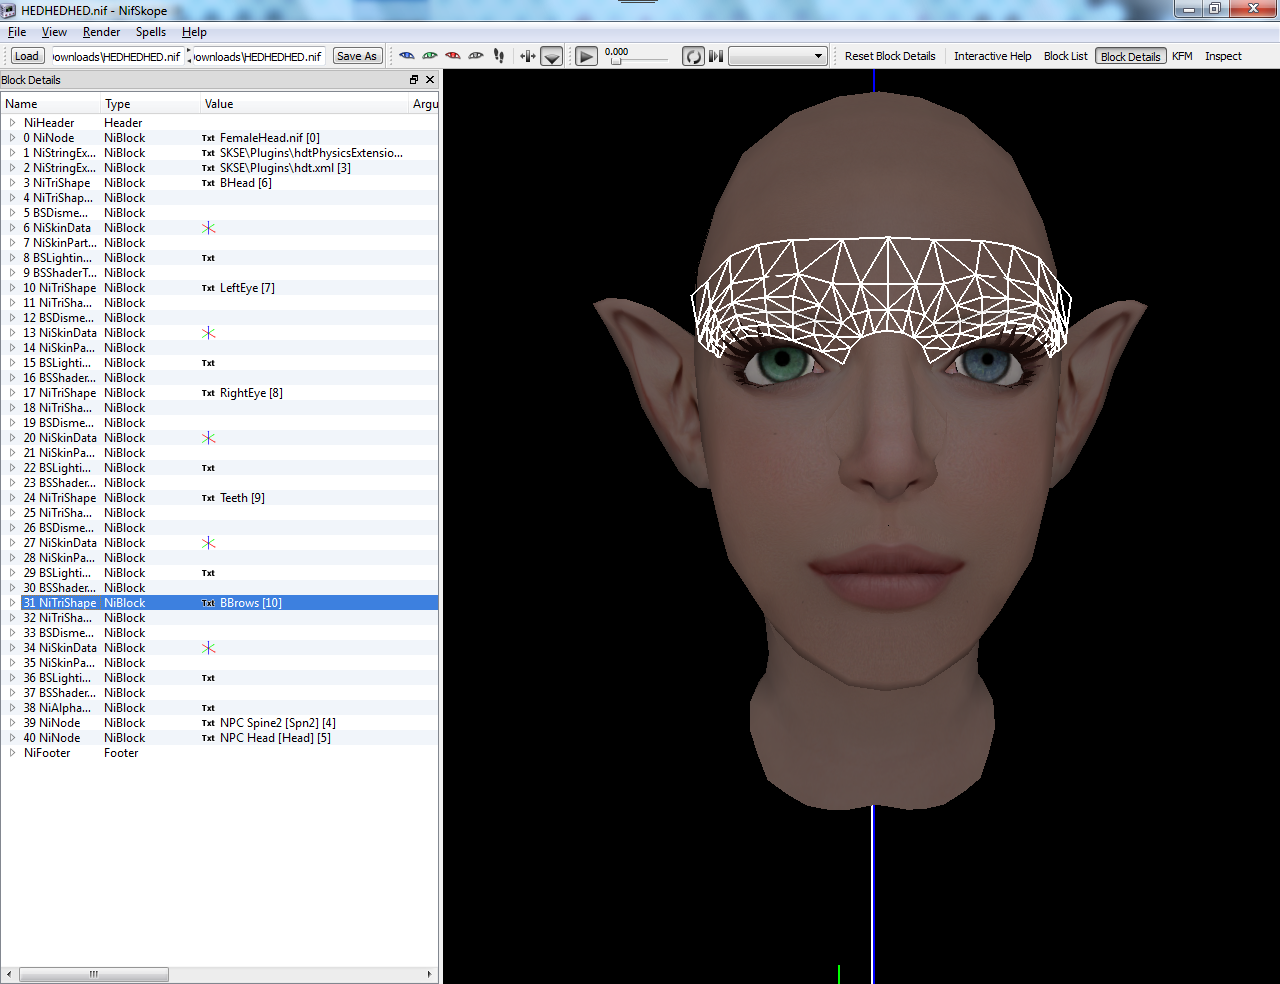Select the red eye side view icon
1280x984 pixels.
pos(453,56)
